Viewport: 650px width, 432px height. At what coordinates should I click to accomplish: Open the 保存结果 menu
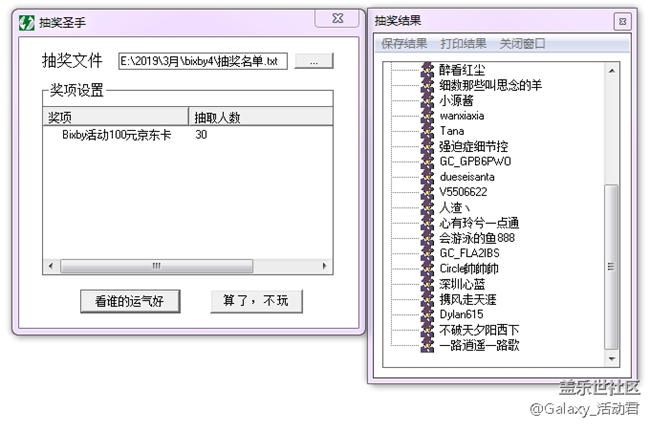(x=404, y=44)
